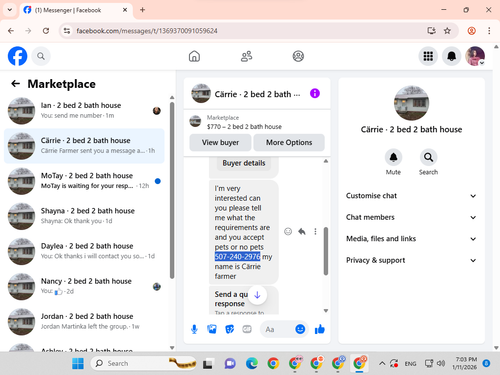Viewport: 500px width, 375px height.
Task: Click the conversation list scrollbar
Action: (172, 190)
